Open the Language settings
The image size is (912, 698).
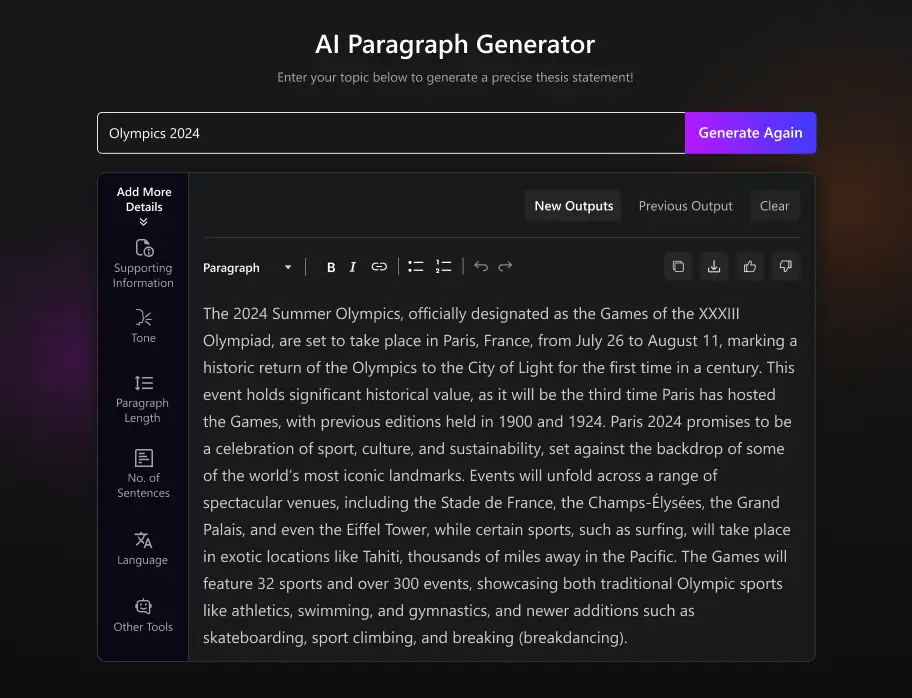coord(142,549)
